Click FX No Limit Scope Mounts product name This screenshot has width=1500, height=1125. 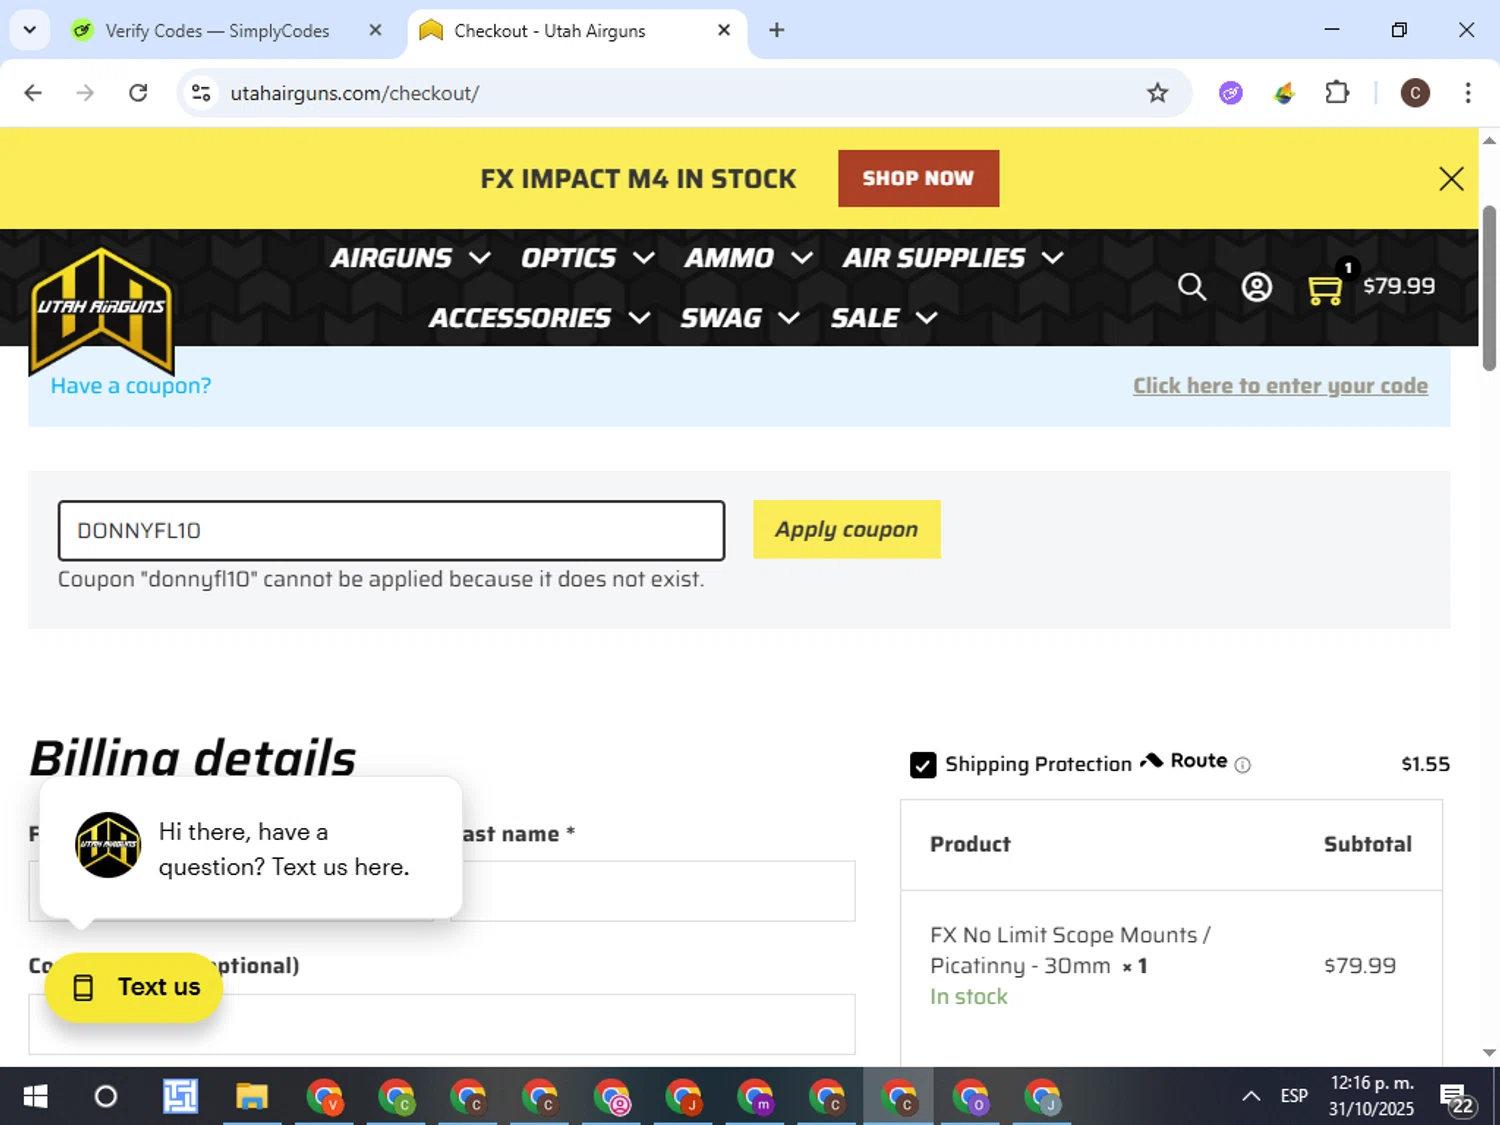click(1069, 950)
